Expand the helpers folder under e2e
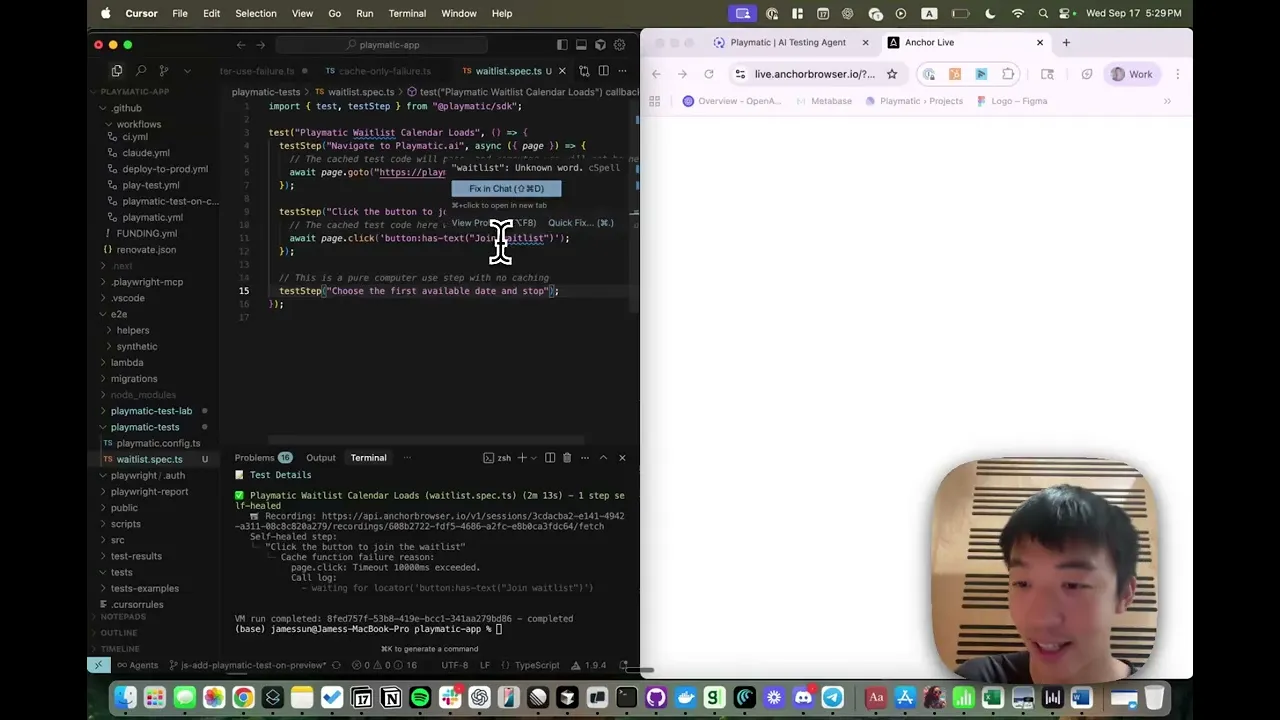This screenshot has width=1280, height=720. [132, 330]
